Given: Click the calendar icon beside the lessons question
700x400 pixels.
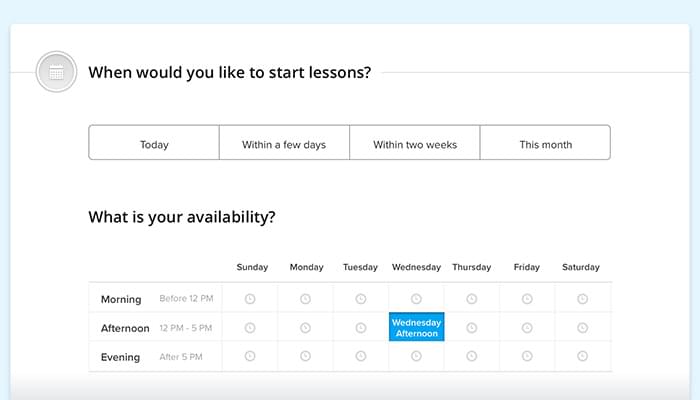Looking at the screenshot, I should (56, 72).
